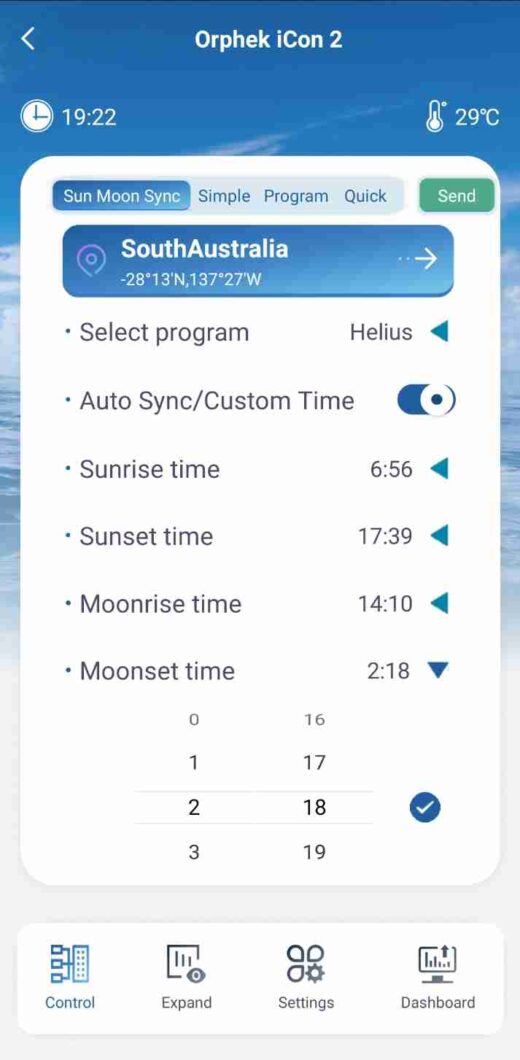Tap the clock icon beside 19:22
This screenshot has width=520, height=1060.
pyautogui.click(x=36, y=117)
